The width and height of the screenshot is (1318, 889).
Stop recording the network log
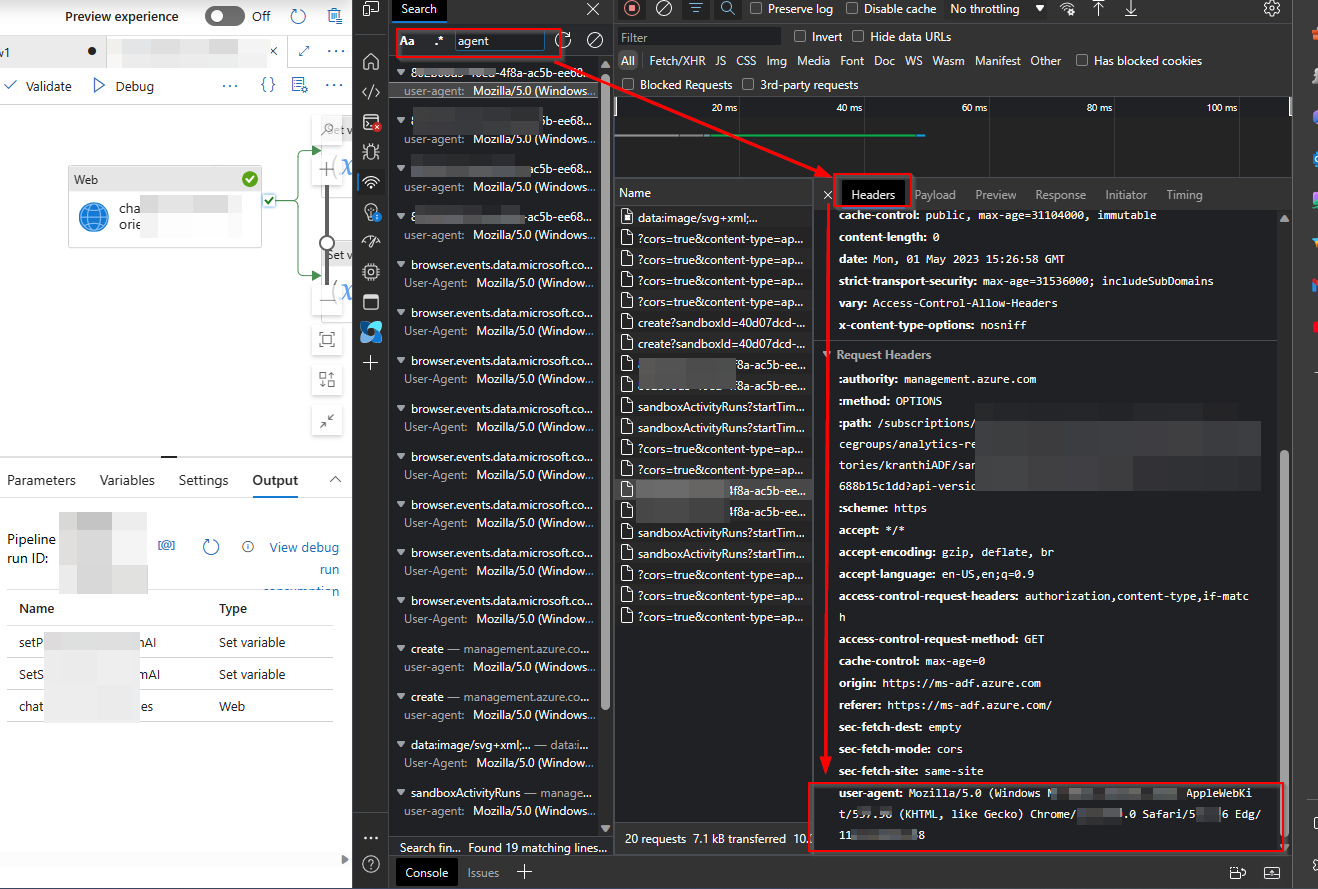pyautogui.click(x=632, y=9)
